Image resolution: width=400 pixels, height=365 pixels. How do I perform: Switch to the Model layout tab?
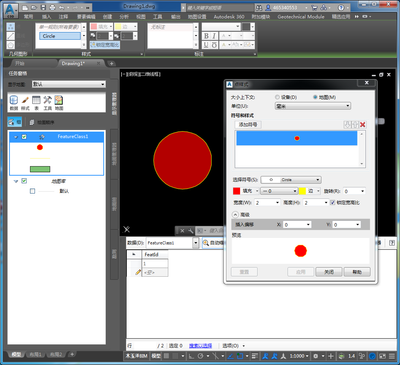click(x=16, y=355)
